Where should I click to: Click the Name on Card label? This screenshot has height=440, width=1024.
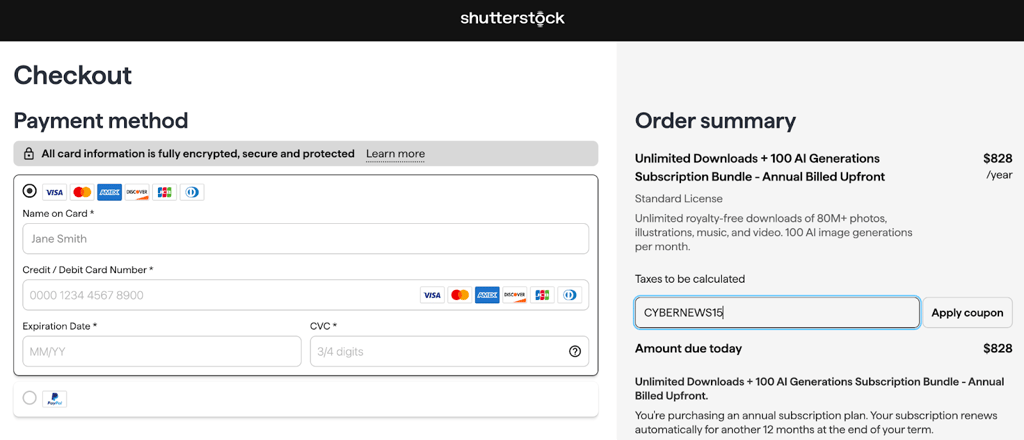coord(58,213)
